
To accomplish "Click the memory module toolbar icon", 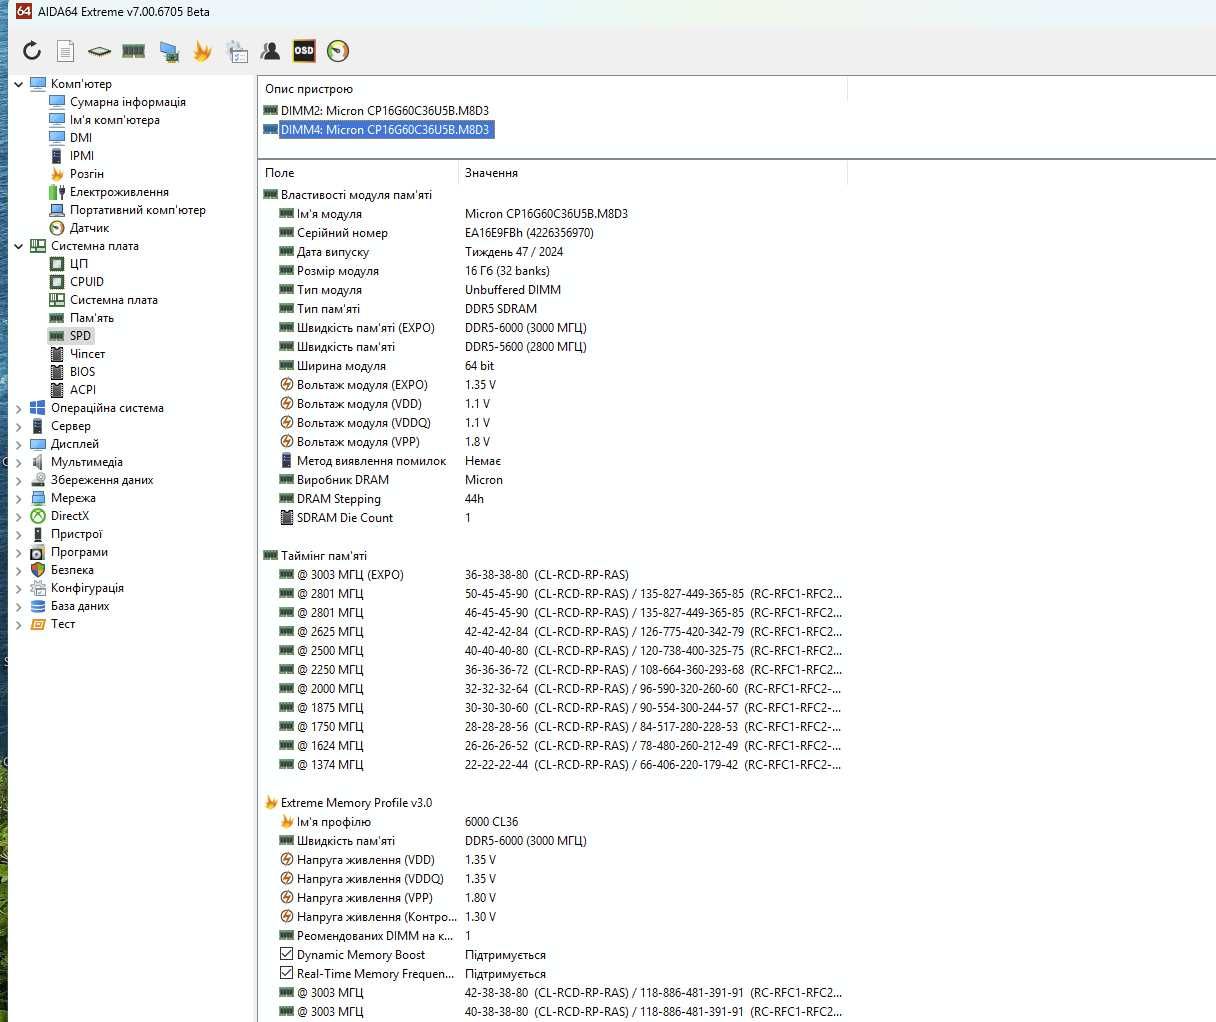I will click(133, 51).
